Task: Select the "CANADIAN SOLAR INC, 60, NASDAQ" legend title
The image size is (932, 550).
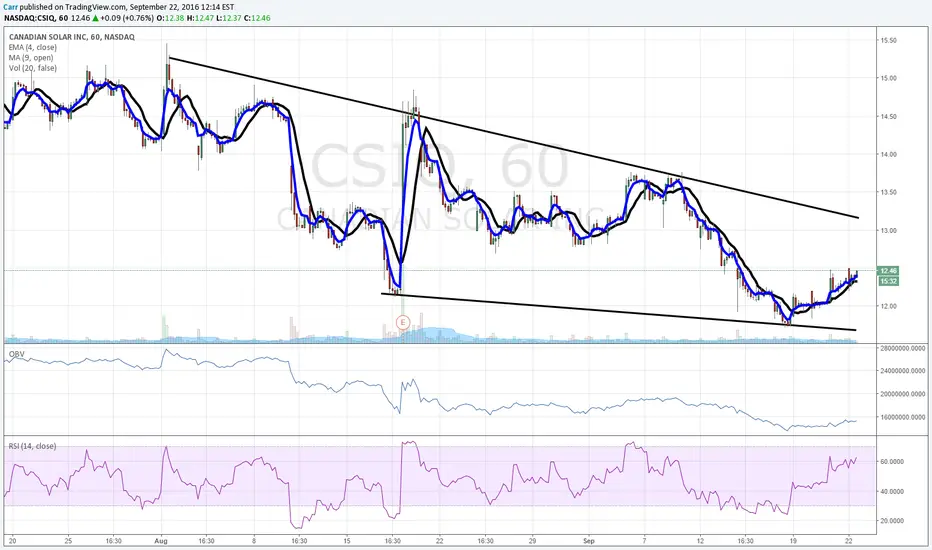Action: tap(72, 37)
